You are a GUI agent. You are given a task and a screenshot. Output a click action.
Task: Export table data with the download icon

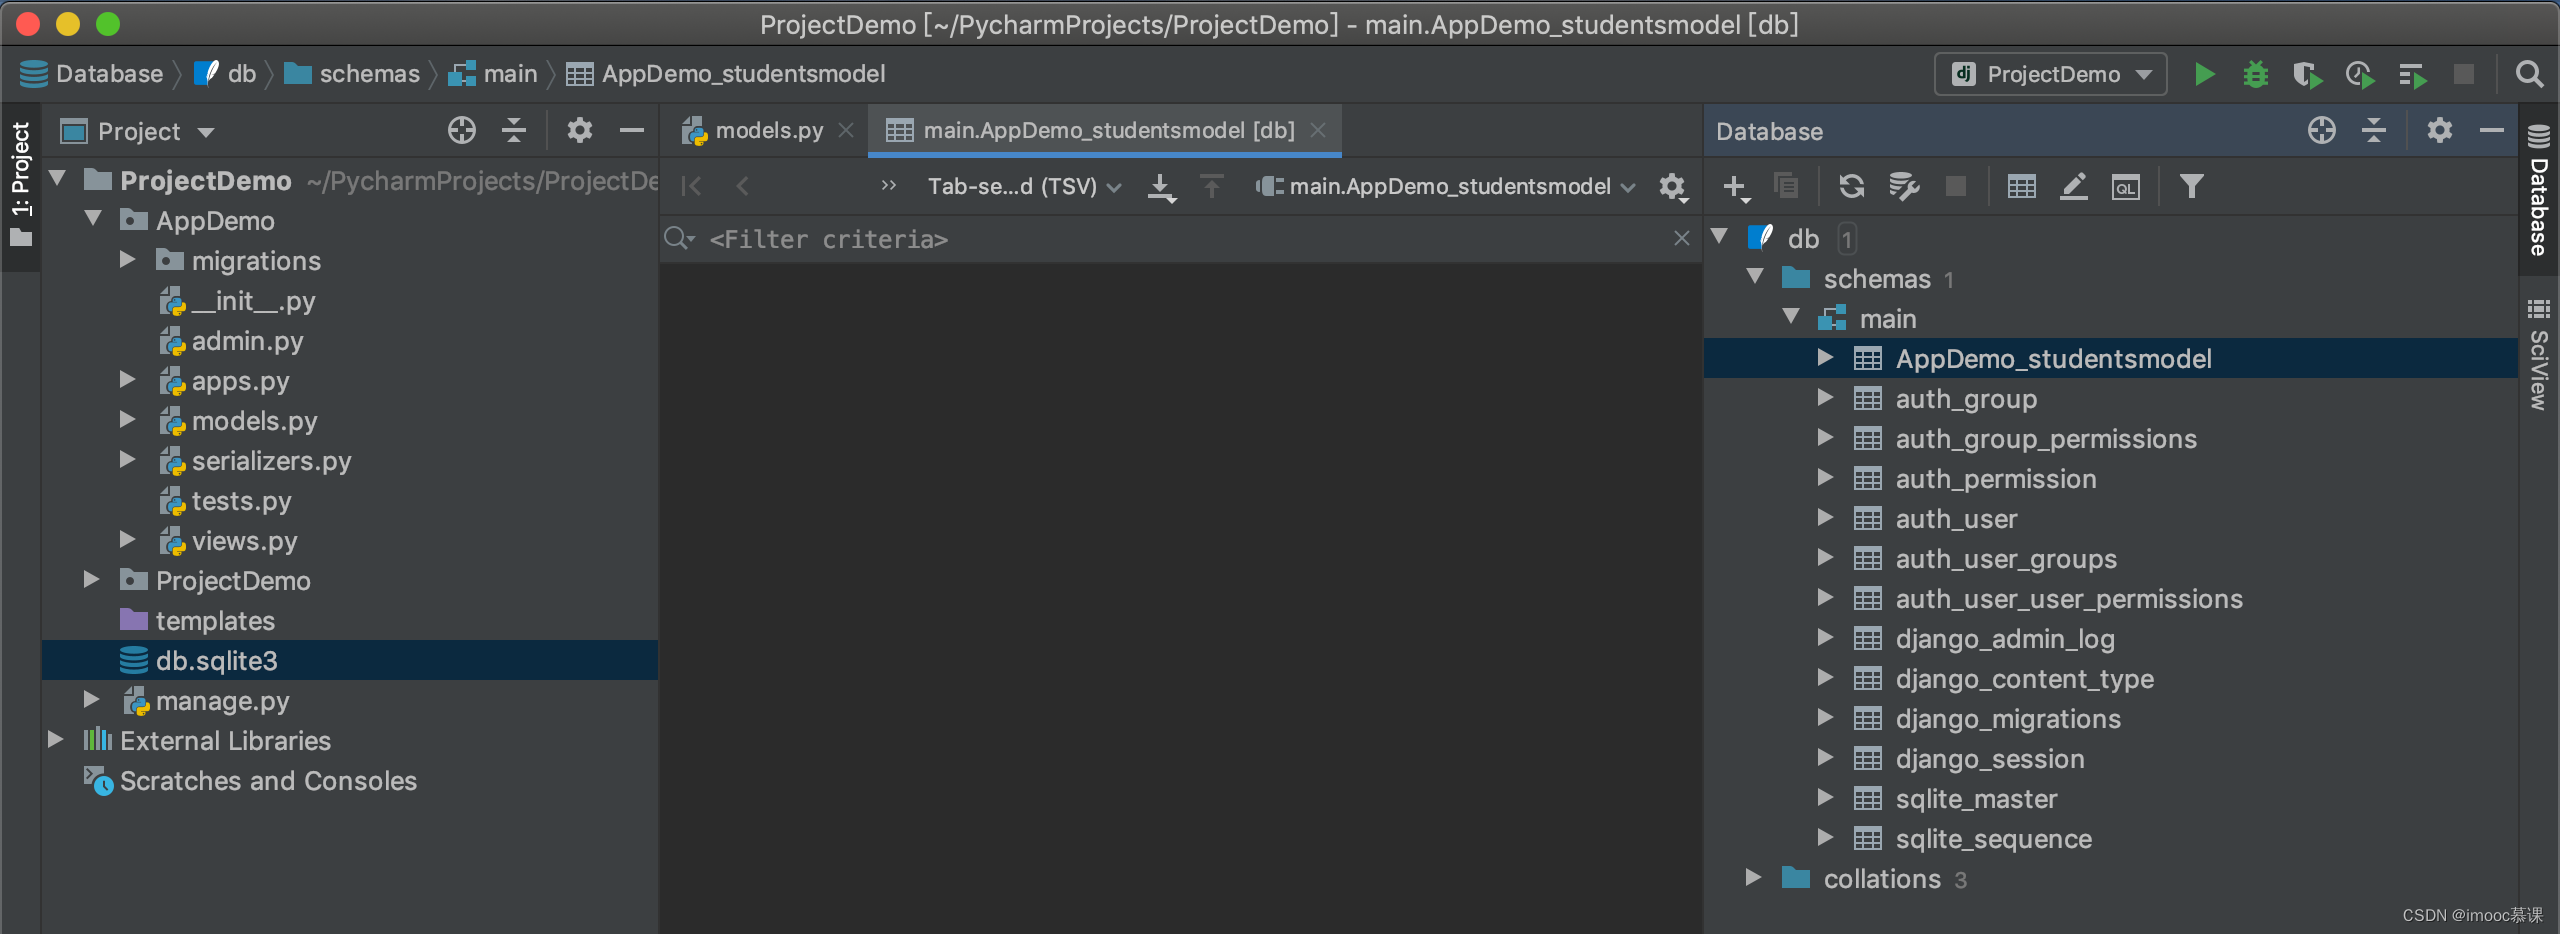[x=1161, y=186]
